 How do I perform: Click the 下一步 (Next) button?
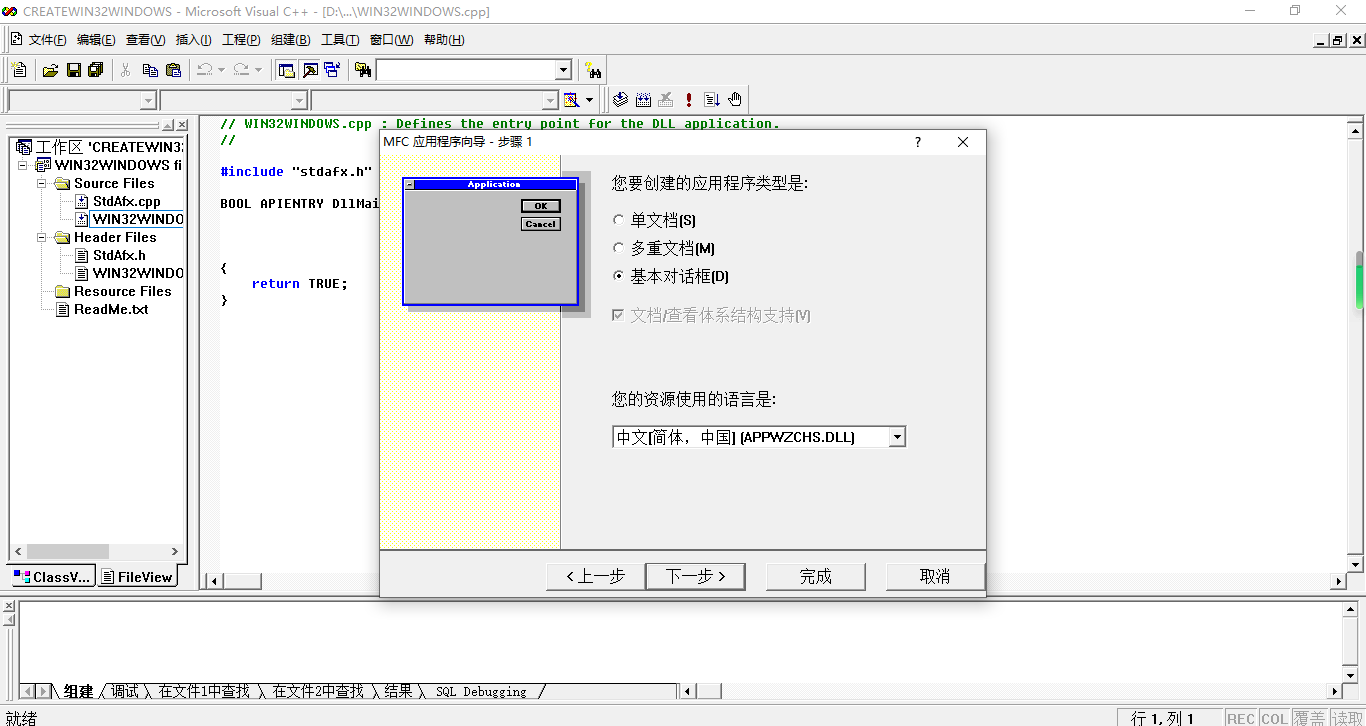(695, 576)
